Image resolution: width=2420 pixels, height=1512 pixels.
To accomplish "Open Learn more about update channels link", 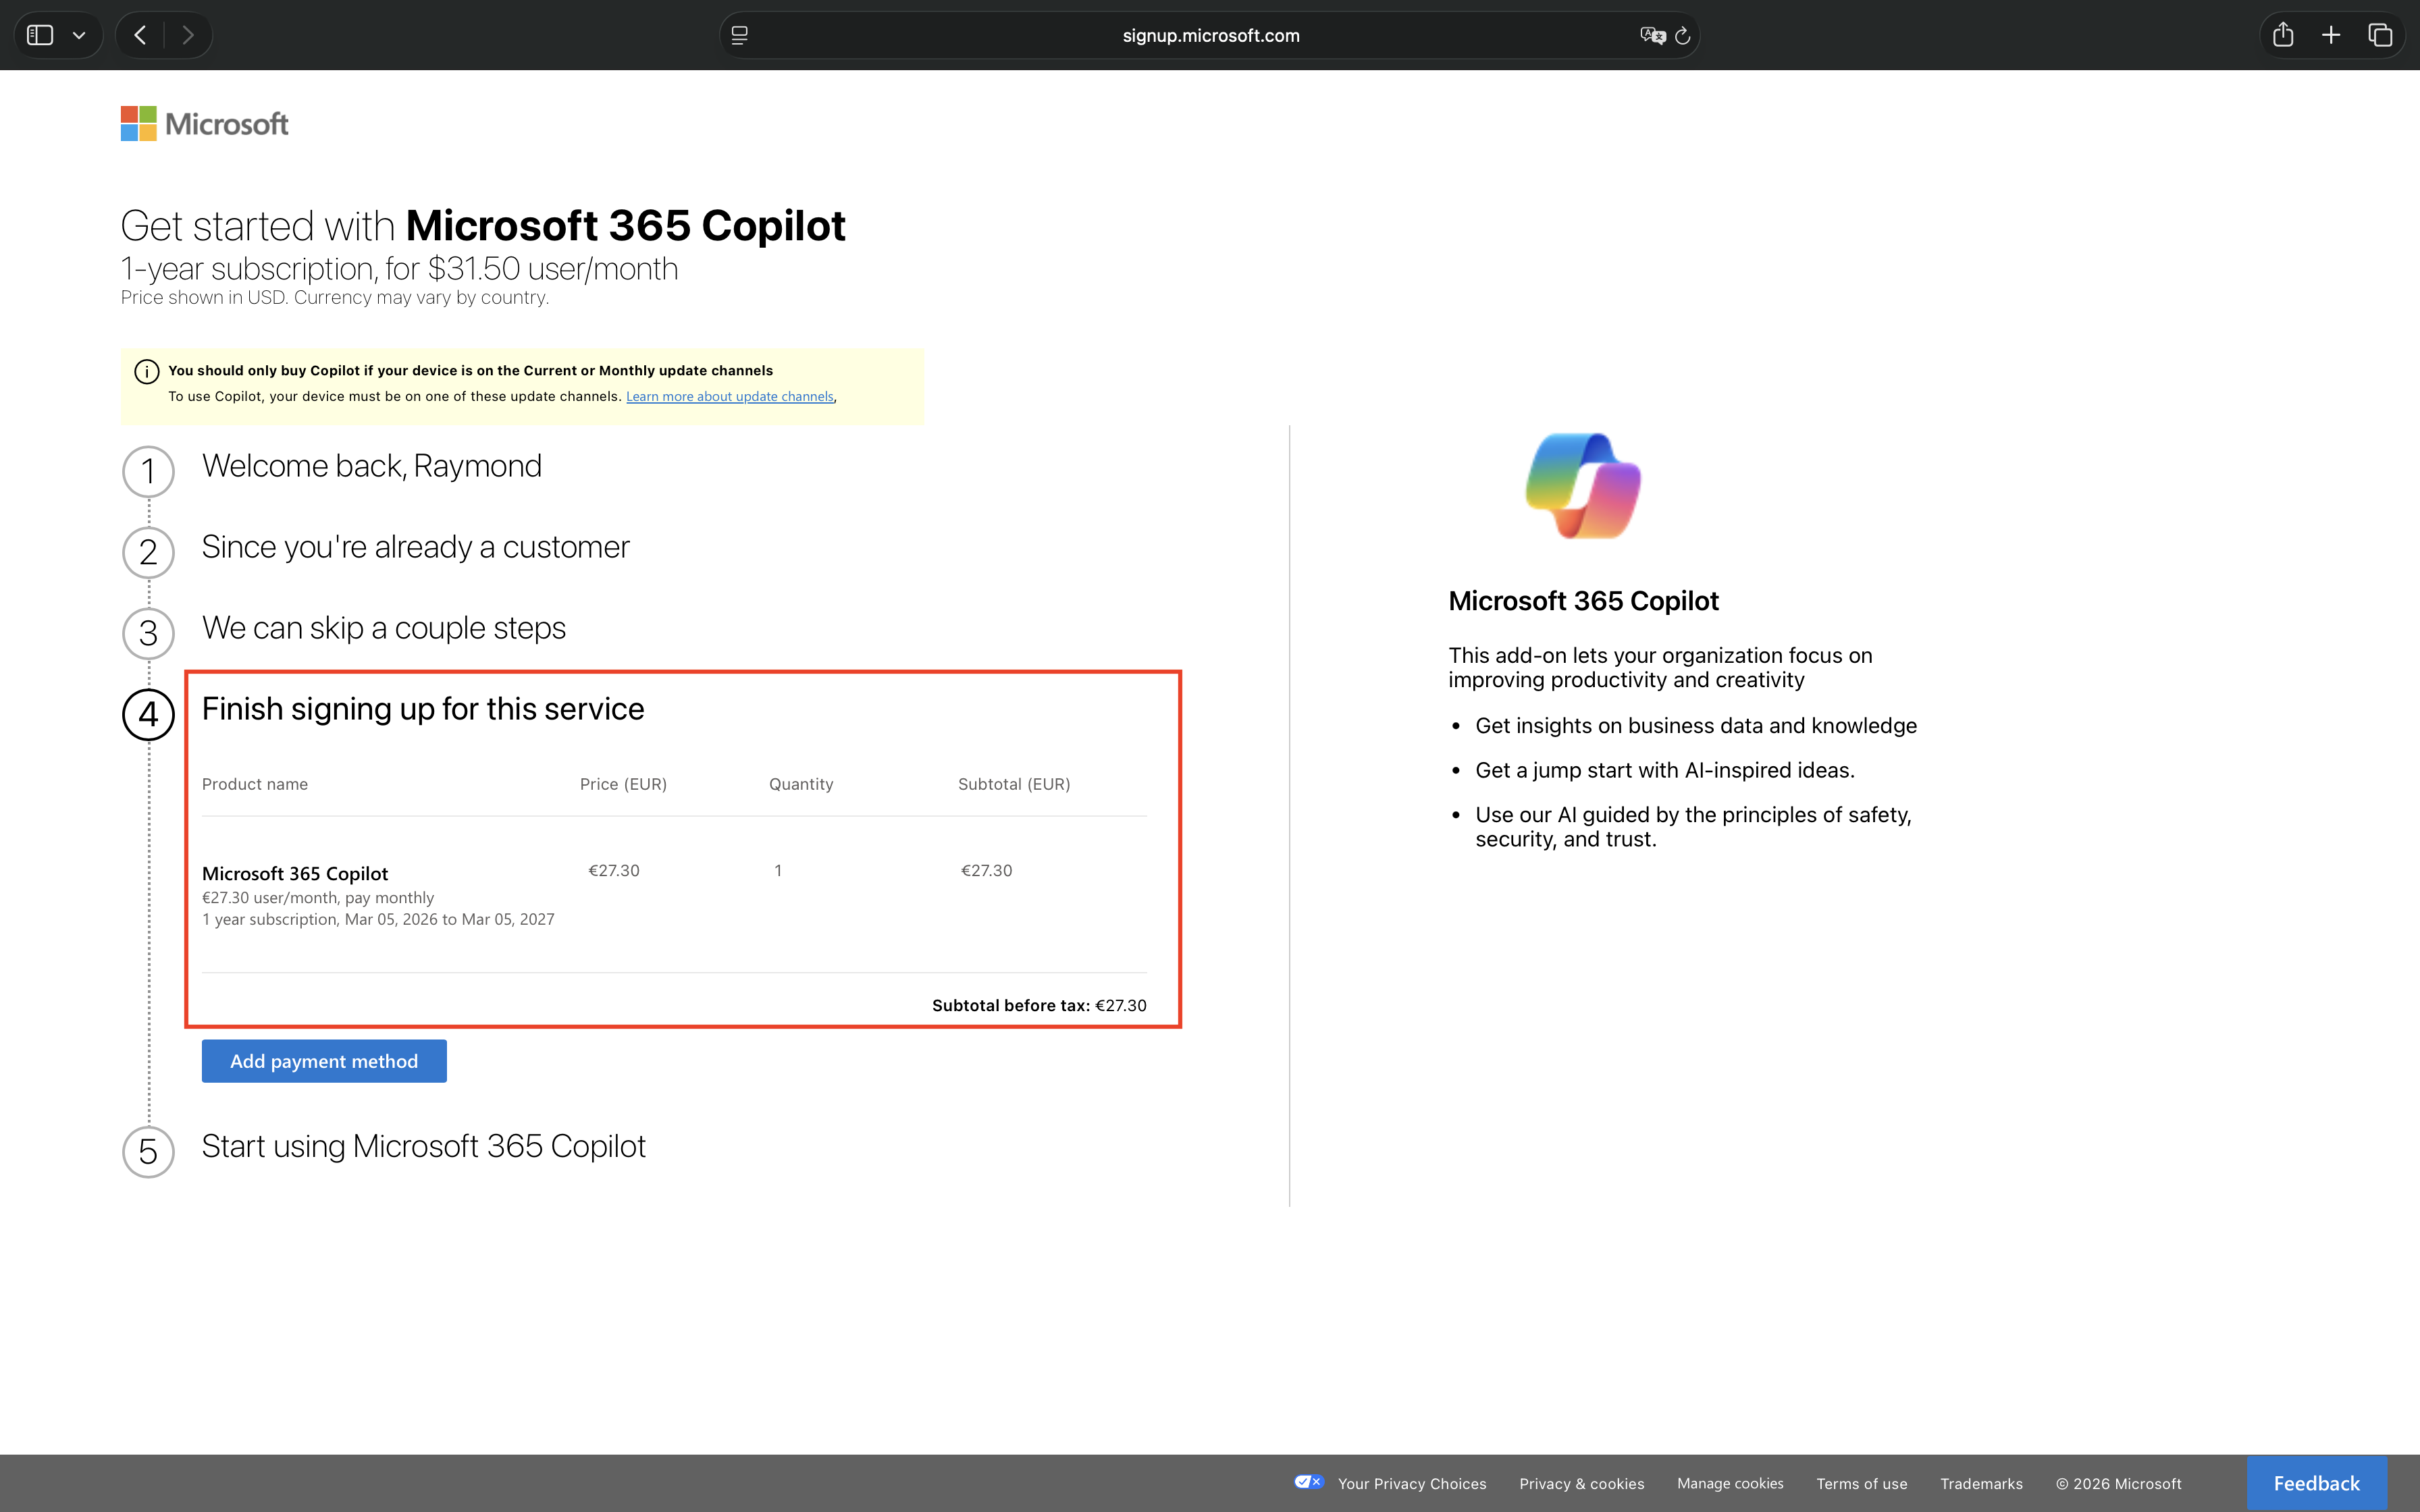I will (729, 397).
